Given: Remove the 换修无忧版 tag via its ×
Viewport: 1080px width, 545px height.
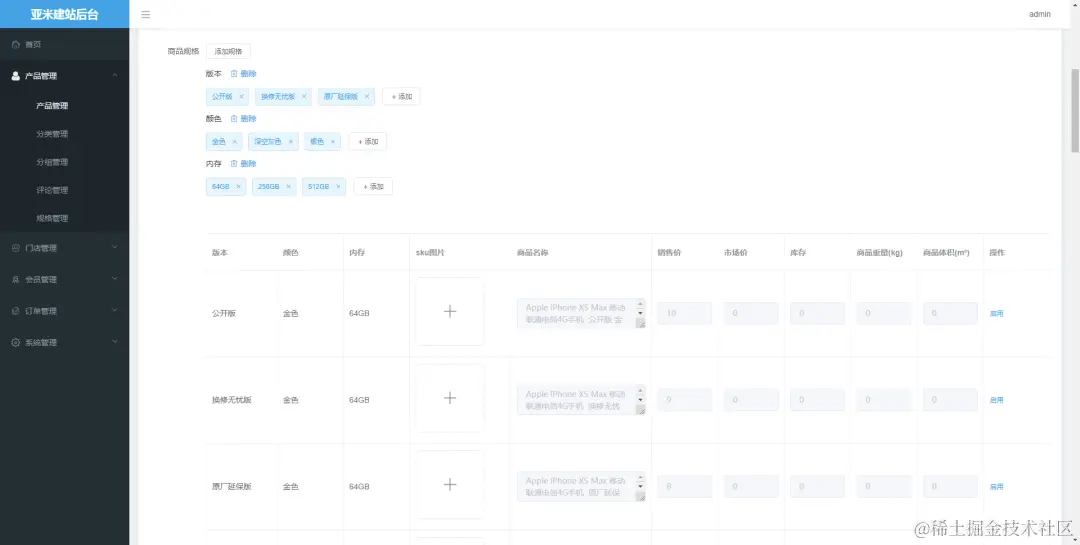Looking at the screenshot, I should [x=304, y=96].
